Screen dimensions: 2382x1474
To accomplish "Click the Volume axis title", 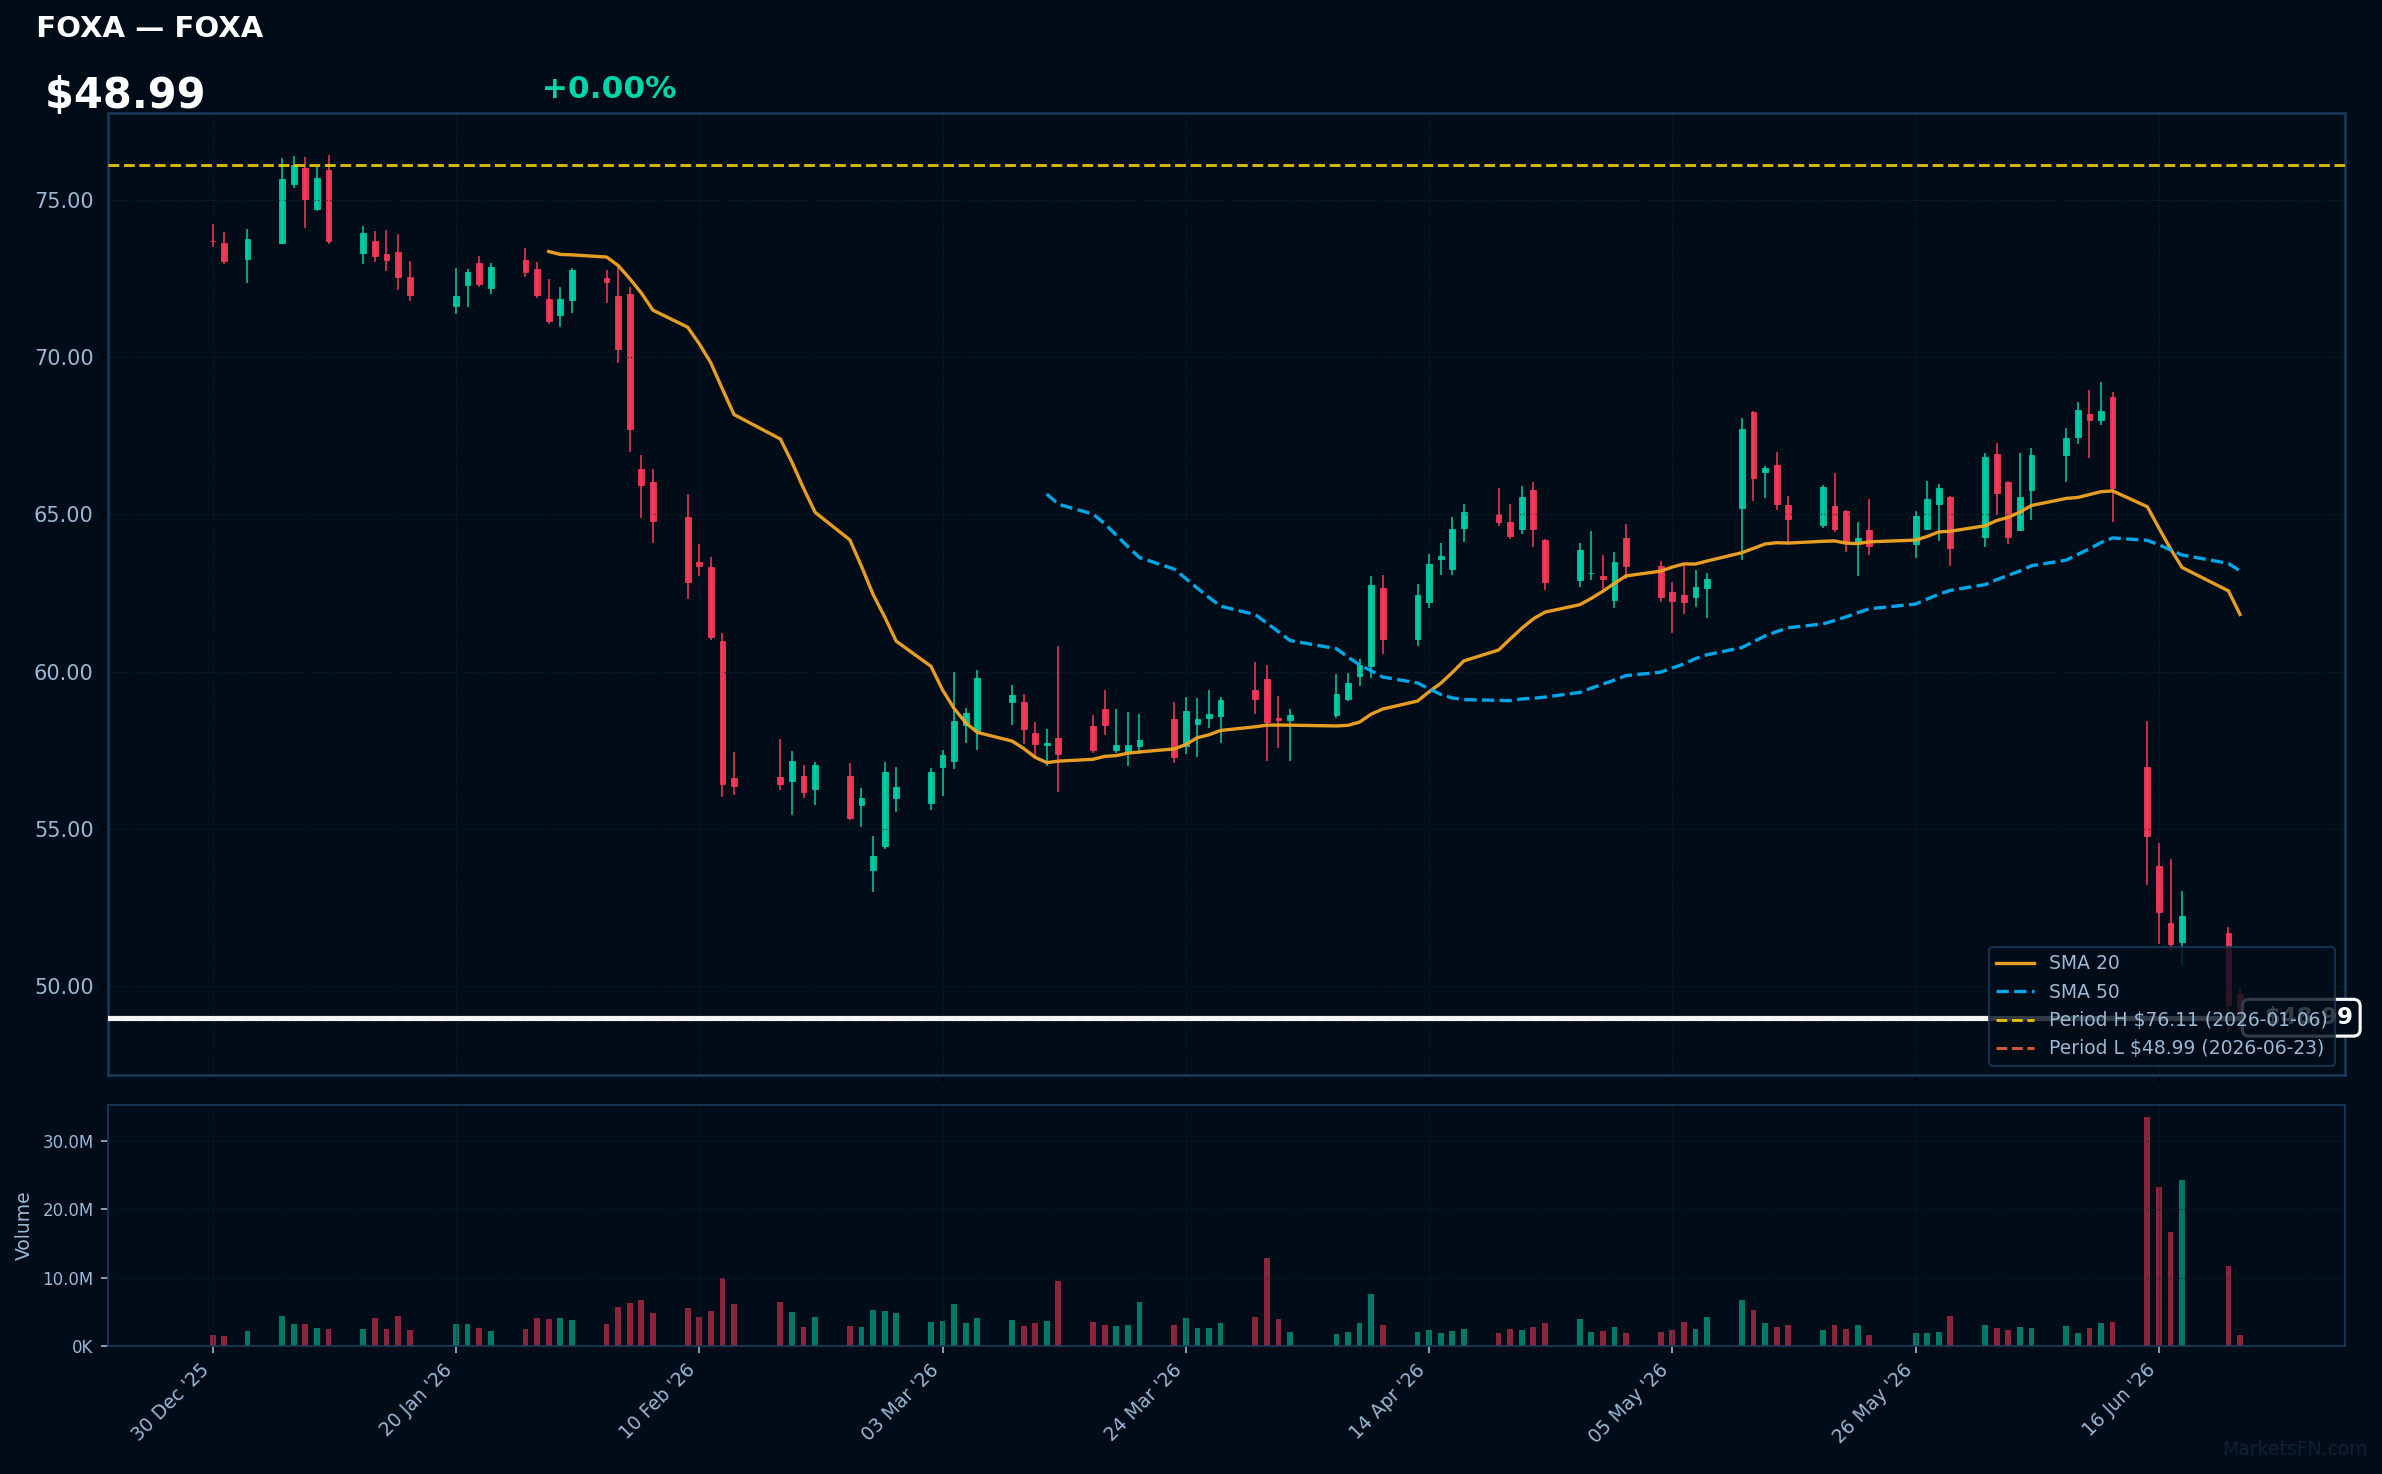I will click(23, 1226).
